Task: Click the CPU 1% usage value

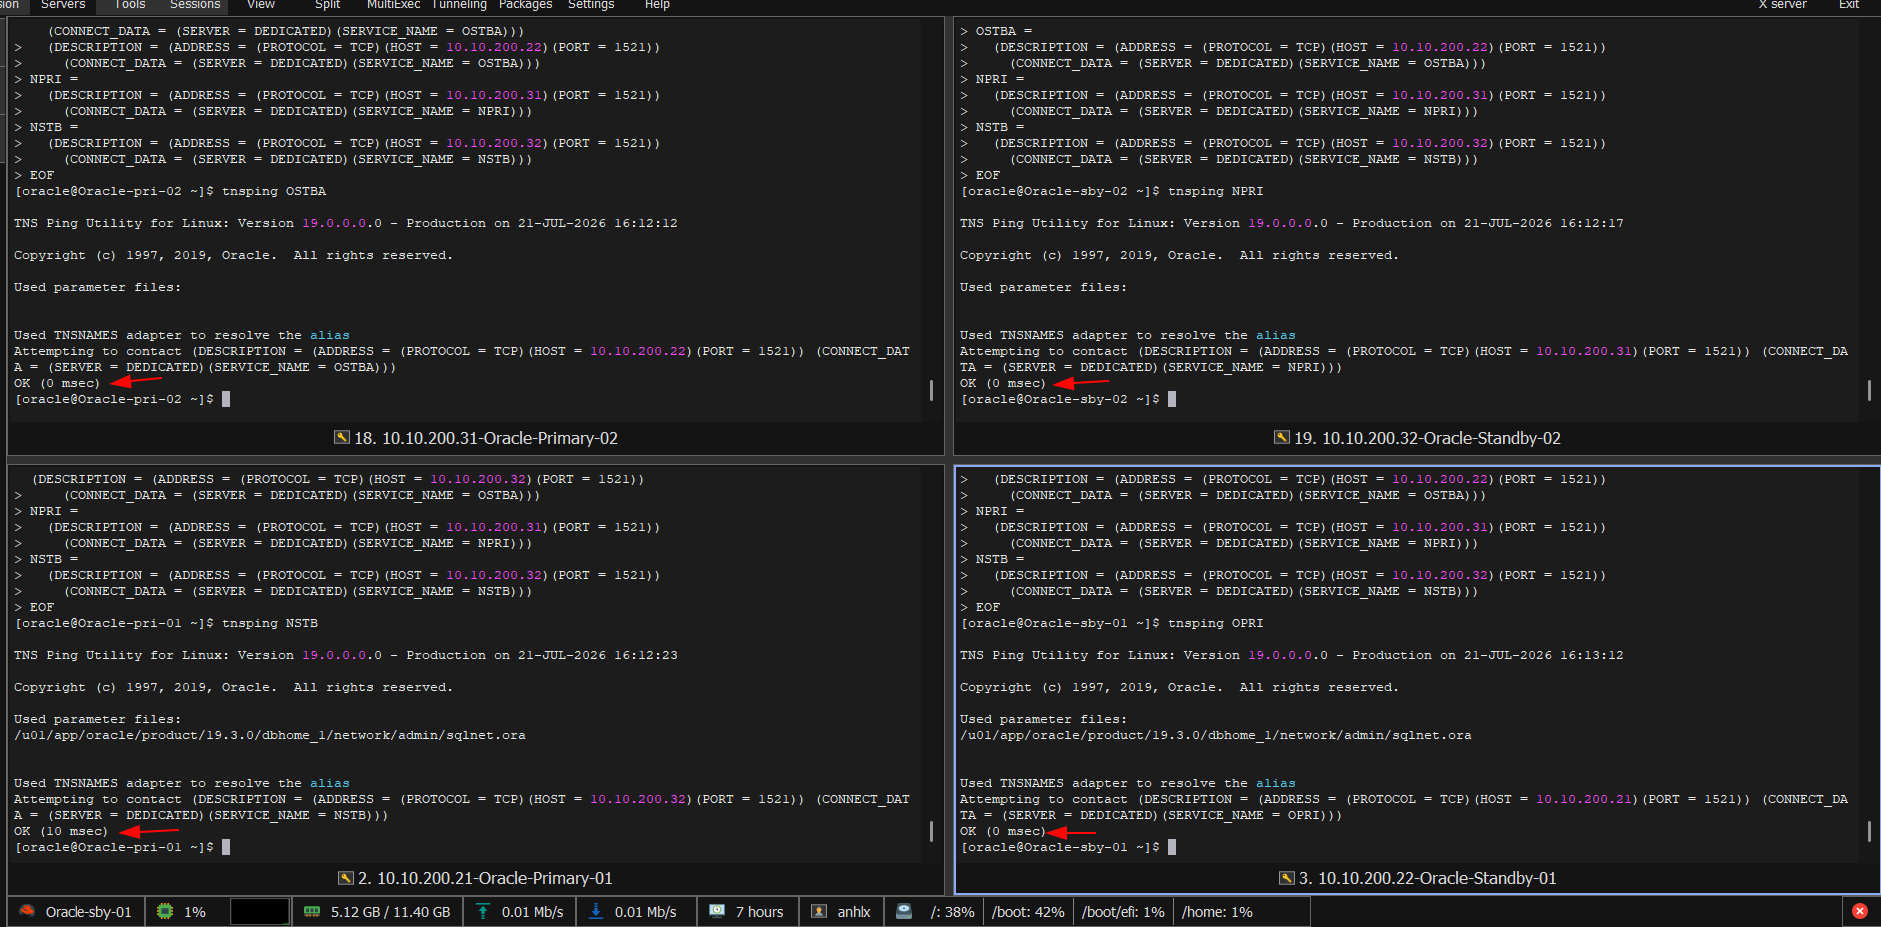Action: 195,912
